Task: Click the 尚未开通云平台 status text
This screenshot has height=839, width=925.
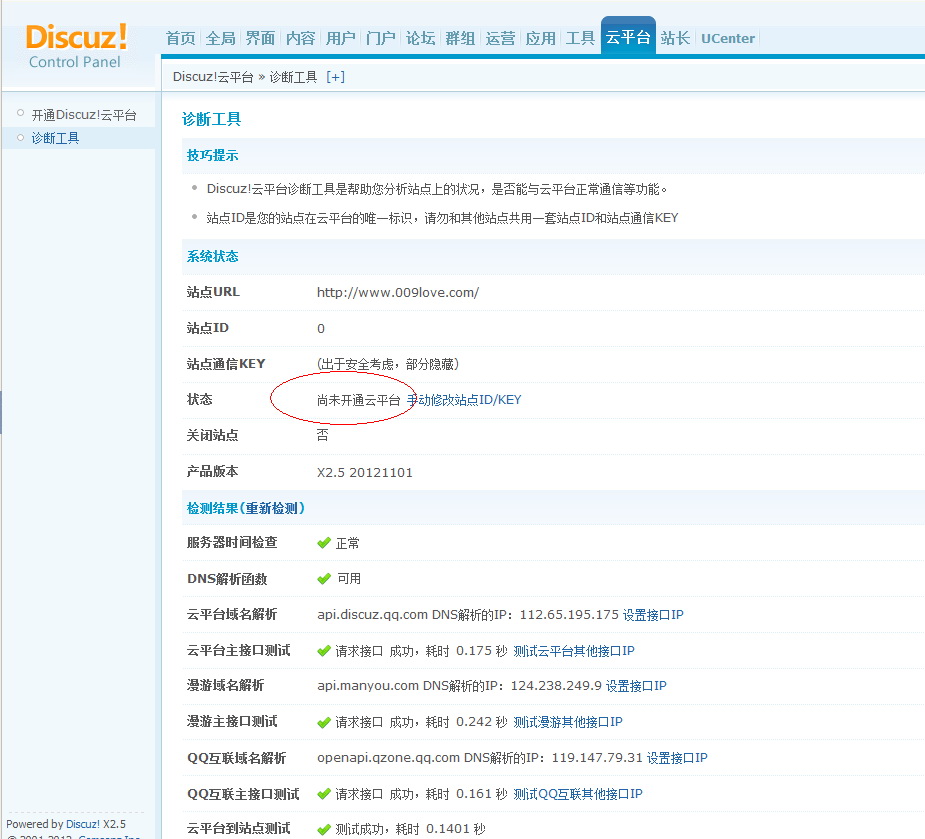Action: click(x=359, y=400)
